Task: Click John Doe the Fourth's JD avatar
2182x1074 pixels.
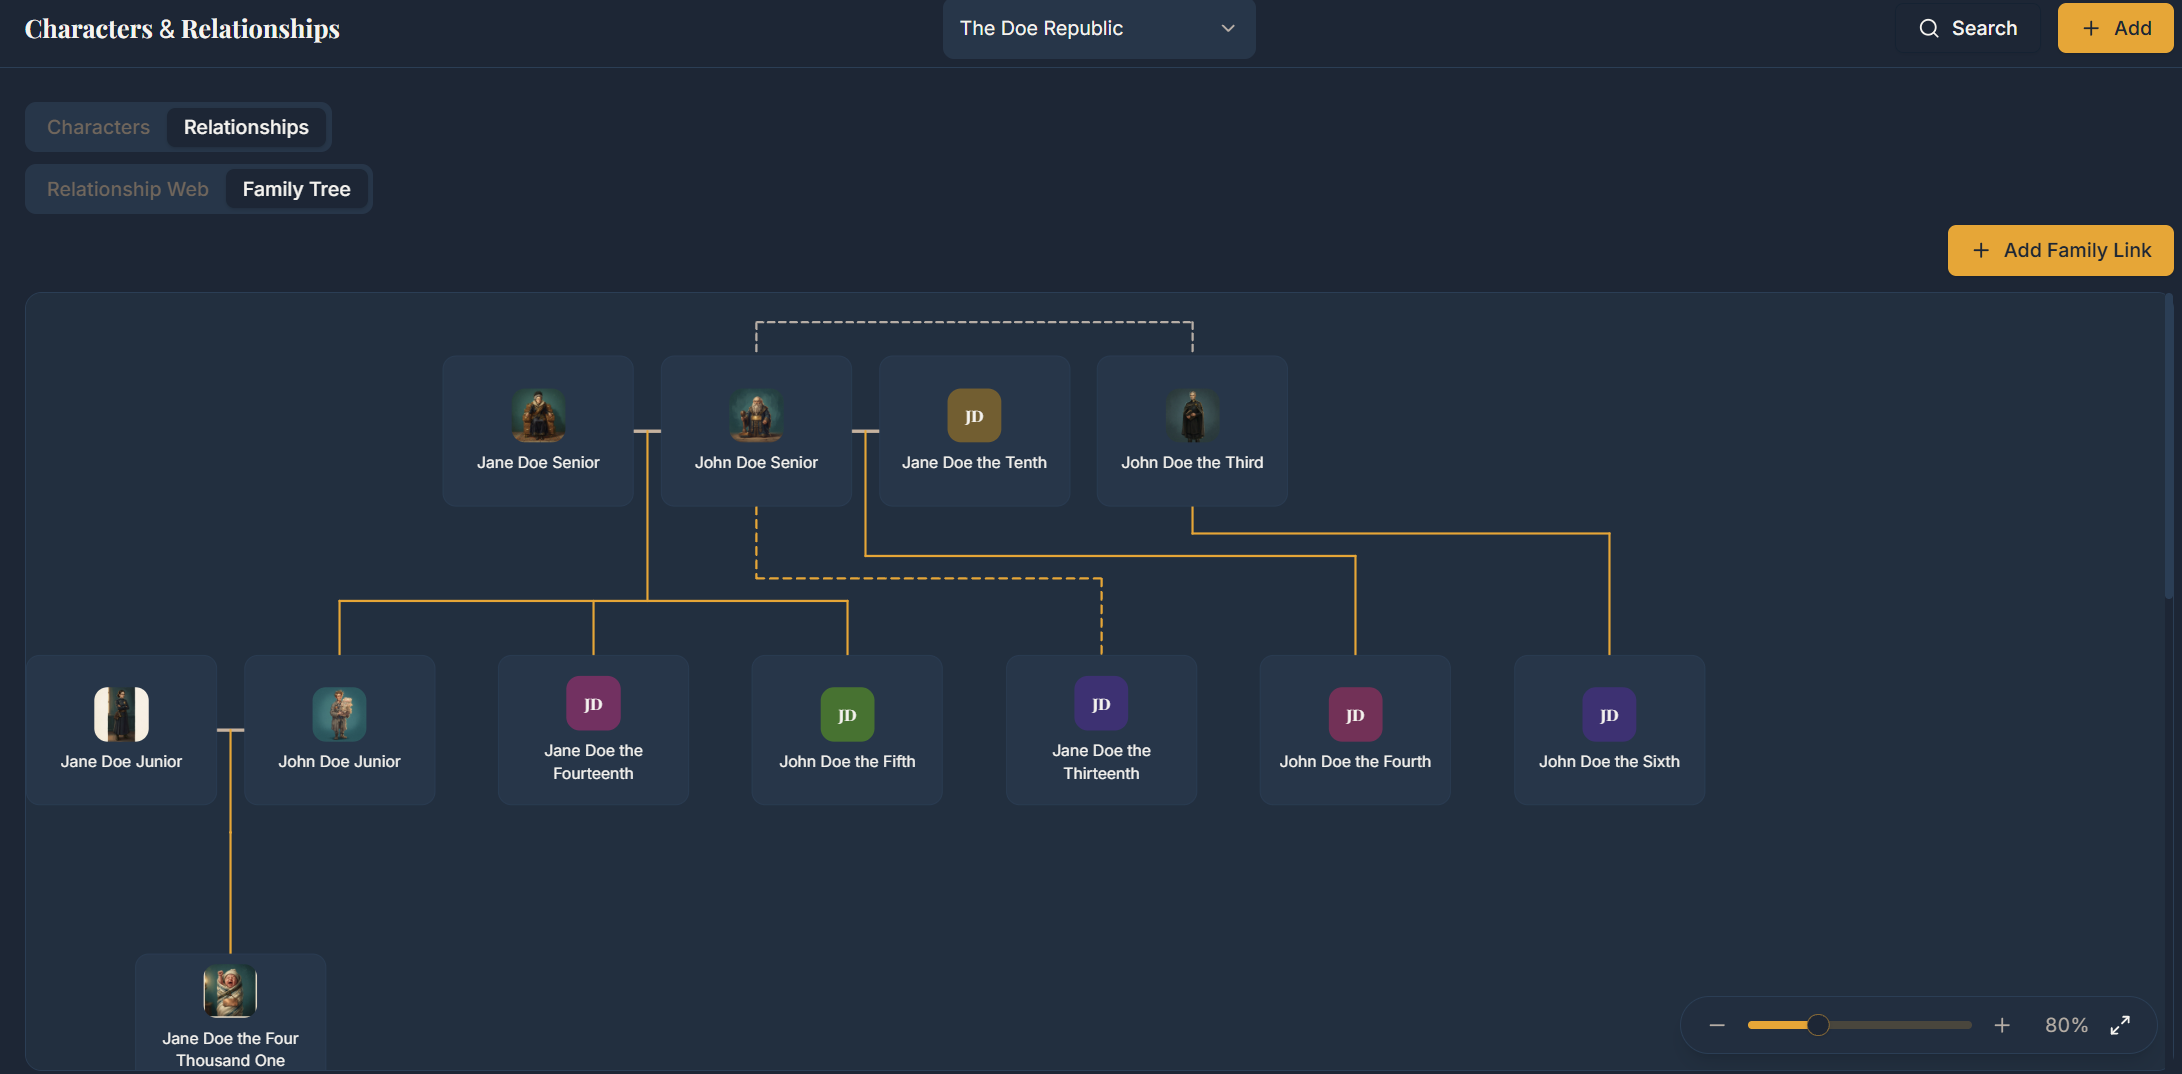Action: [x=1355, y=714]
